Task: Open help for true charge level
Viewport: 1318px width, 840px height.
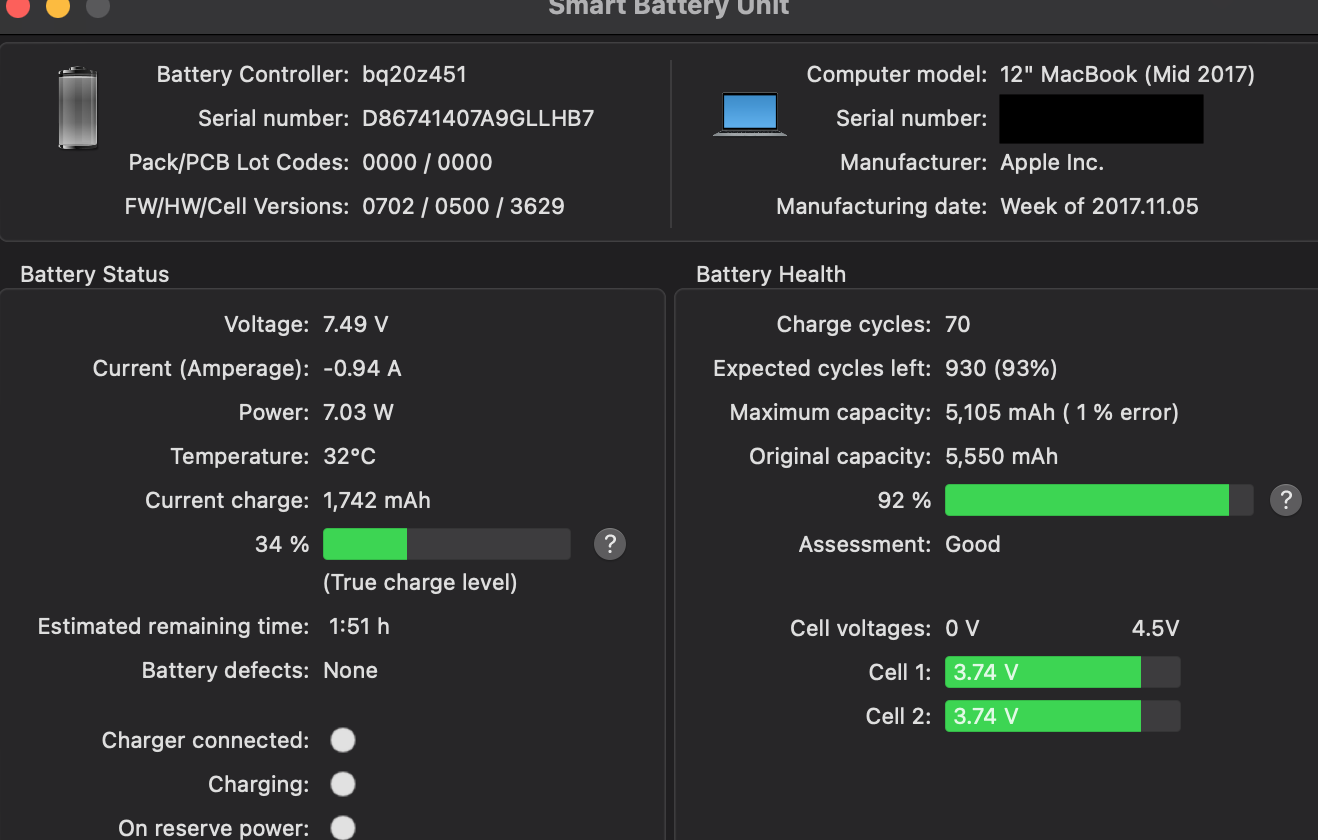Action: click(610, 544)
